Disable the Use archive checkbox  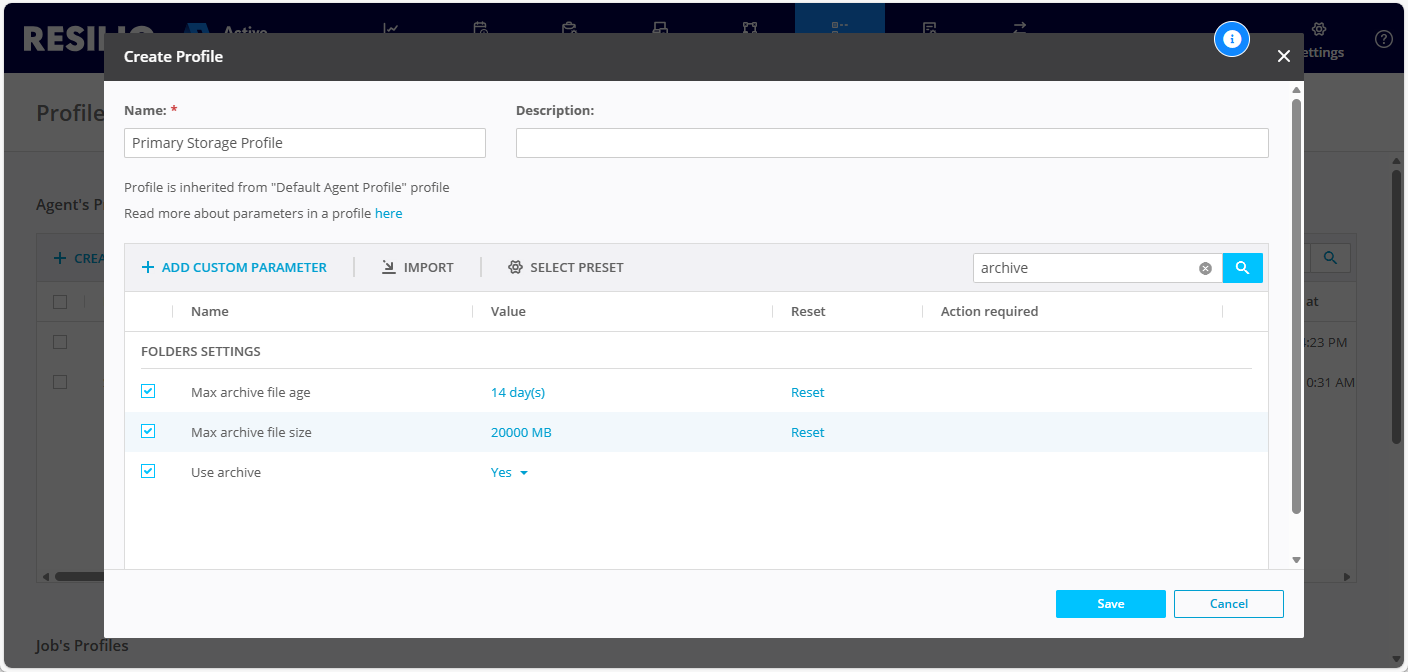[148, 471]
